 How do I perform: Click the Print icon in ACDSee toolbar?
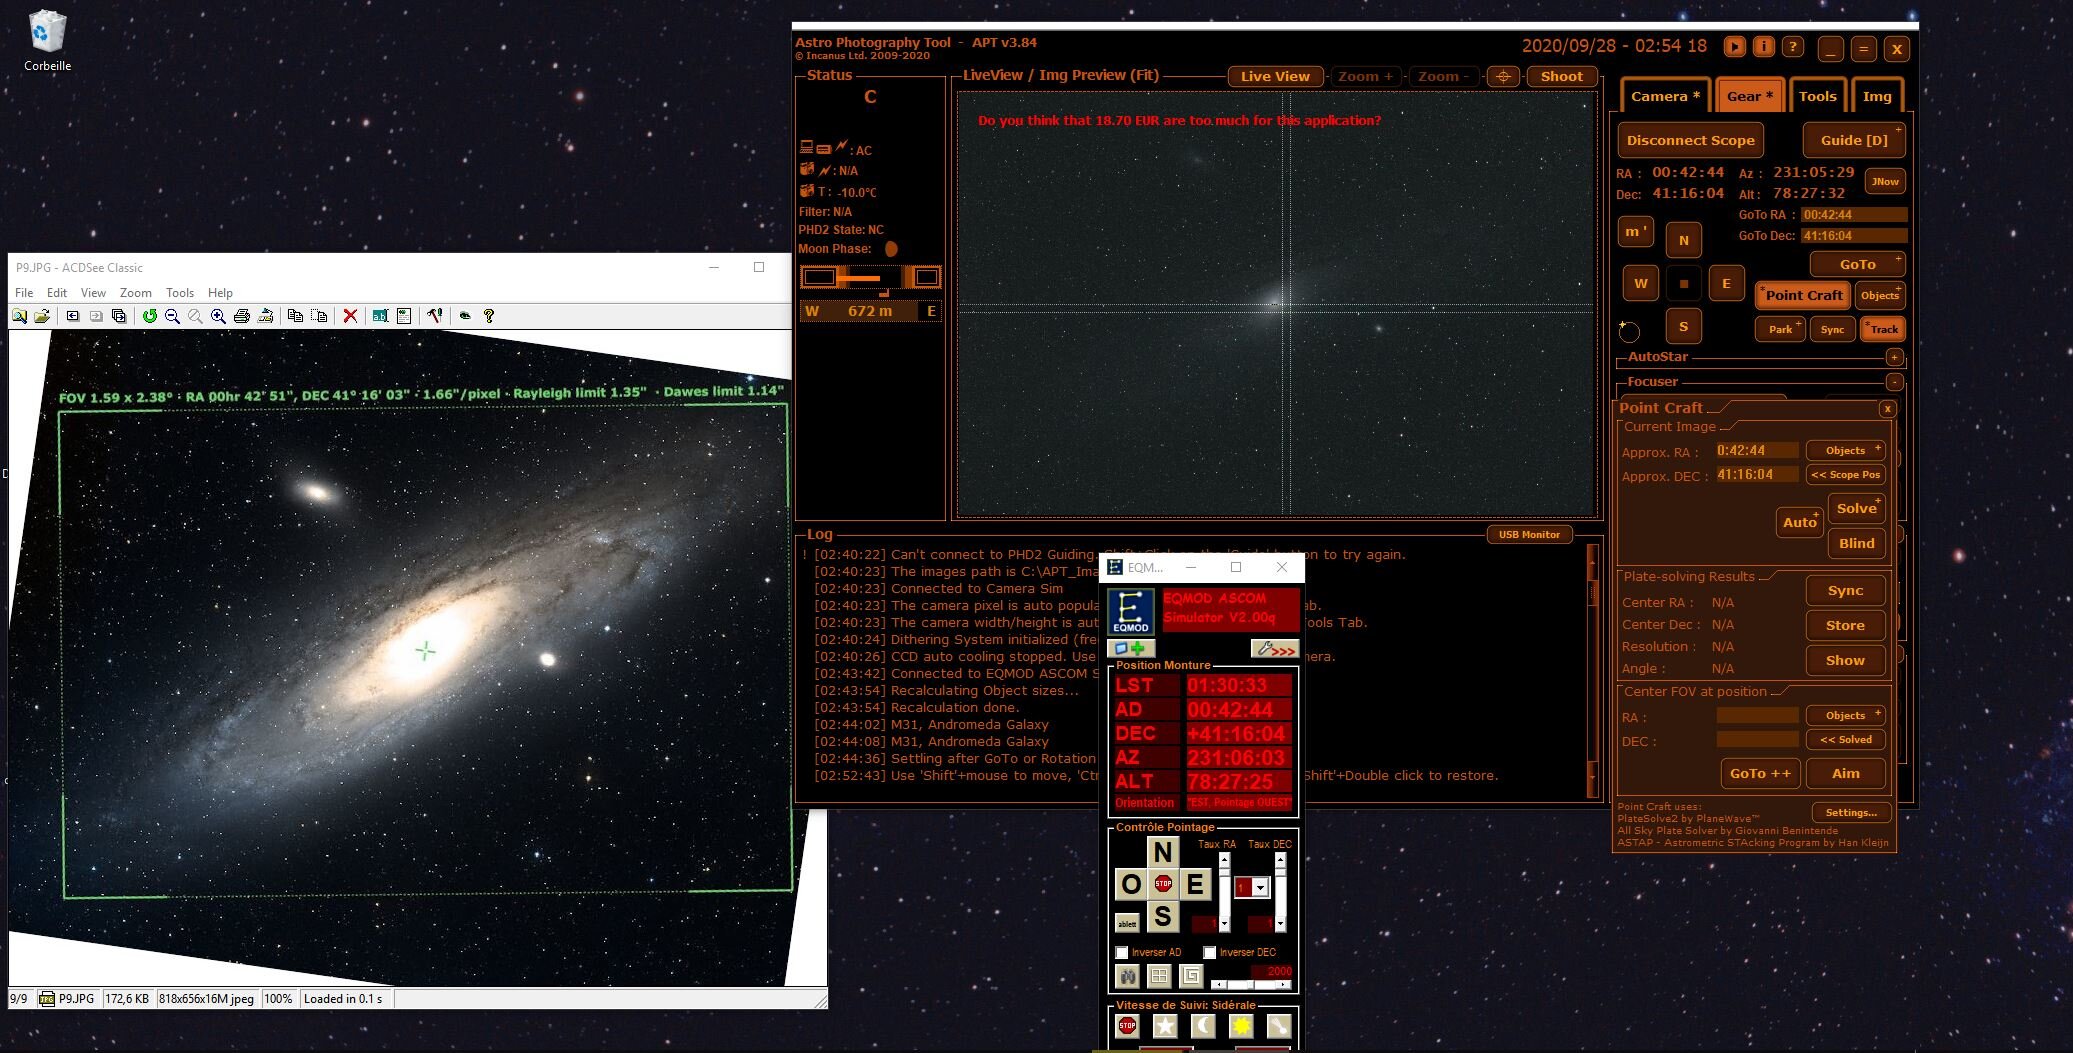241,316
